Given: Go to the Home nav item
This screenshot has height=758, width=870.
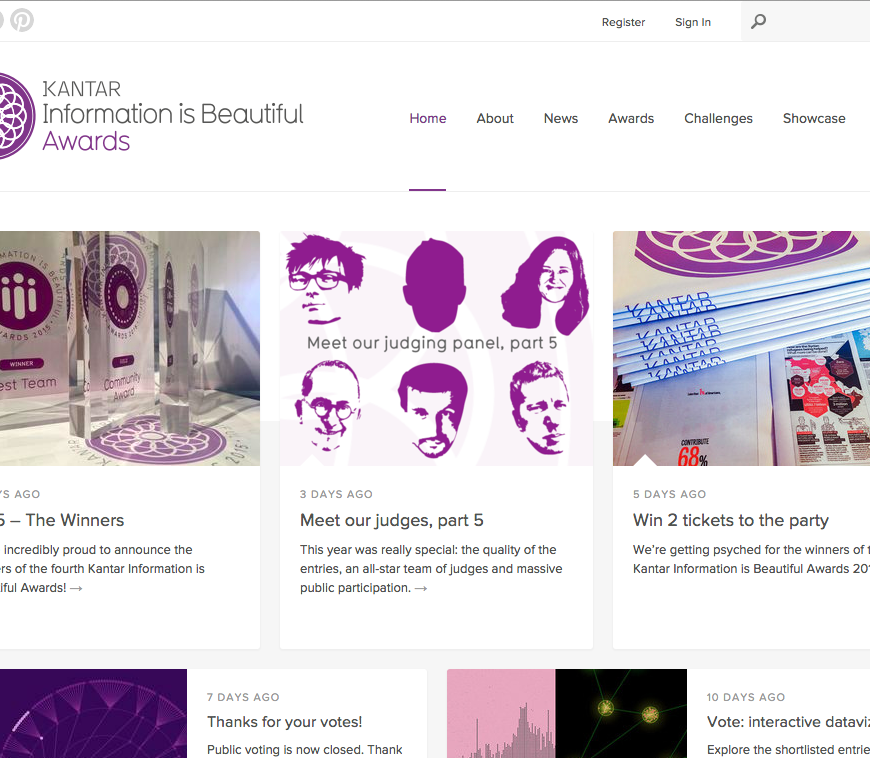Looking at the screenshot, I should [428, 118].
